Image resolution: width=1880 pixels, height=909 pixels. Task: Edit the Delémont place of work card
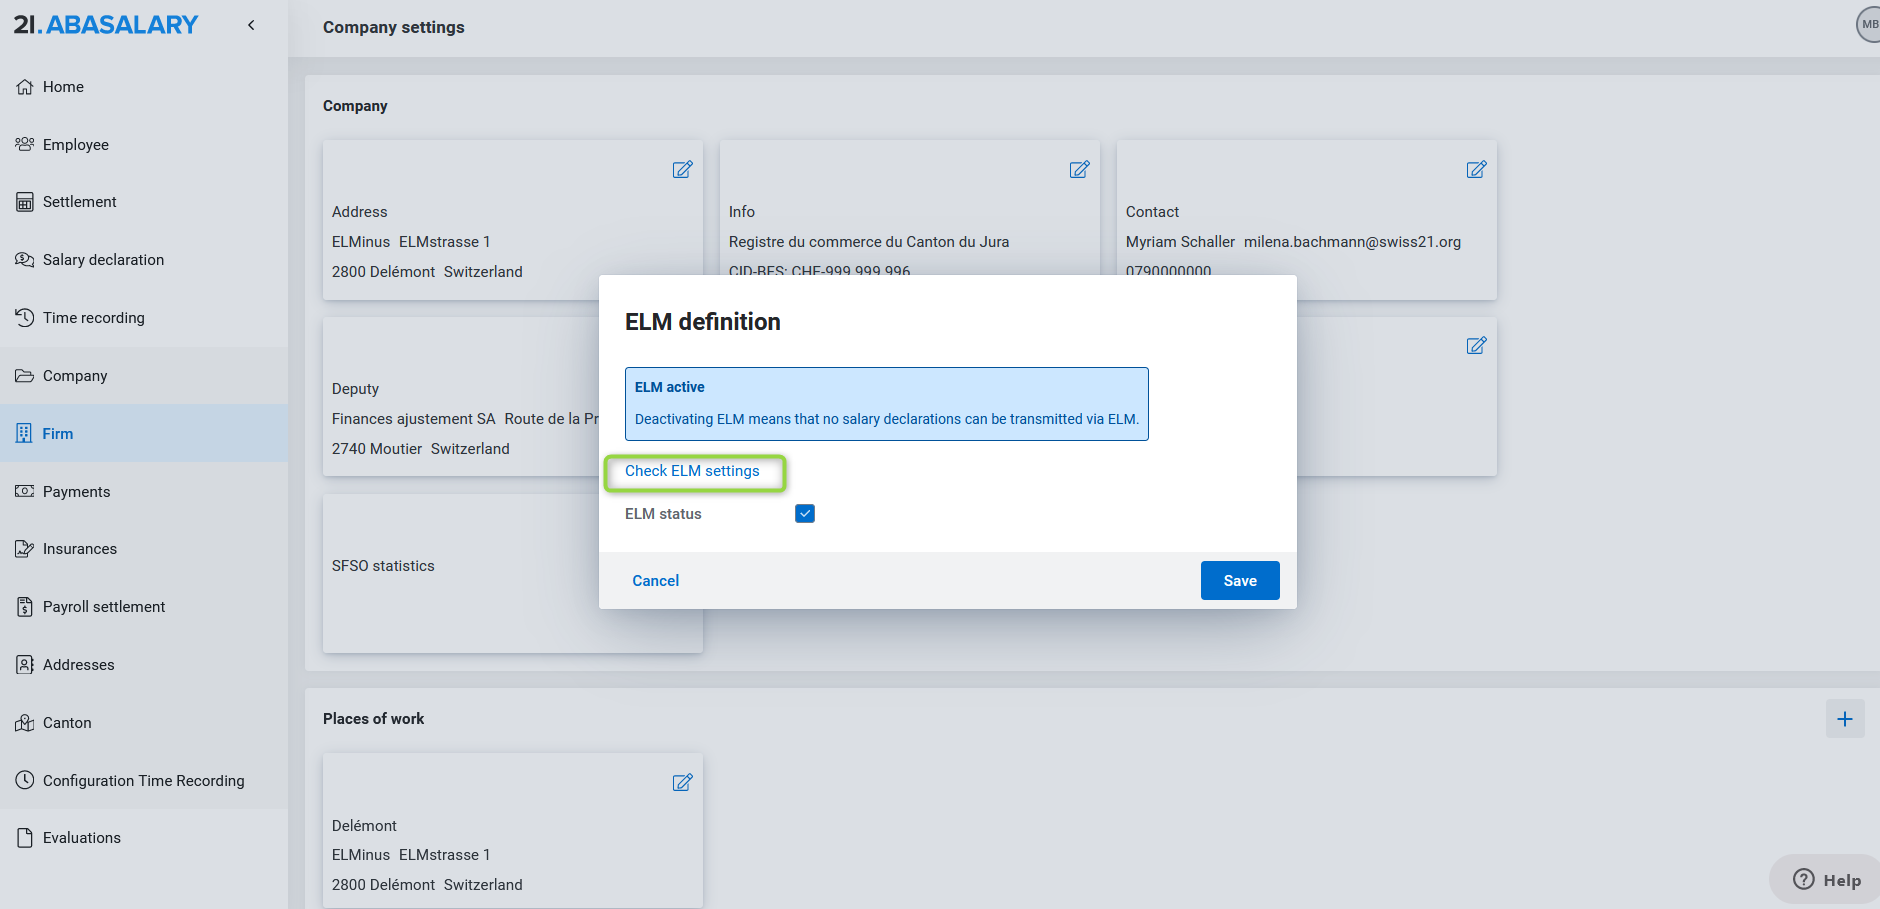[x=682, y=782]
